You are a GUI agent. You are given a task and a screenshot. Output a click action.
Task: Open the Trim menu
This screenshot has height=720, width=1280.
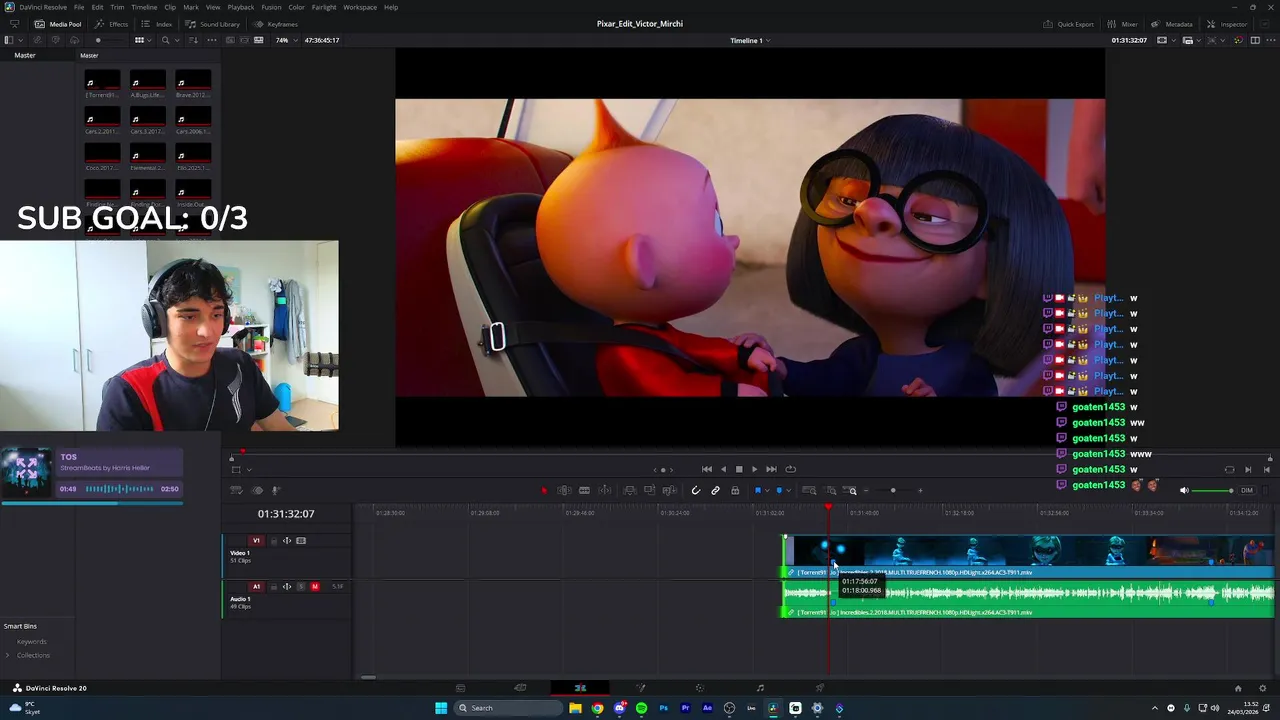tap(117, 7)
